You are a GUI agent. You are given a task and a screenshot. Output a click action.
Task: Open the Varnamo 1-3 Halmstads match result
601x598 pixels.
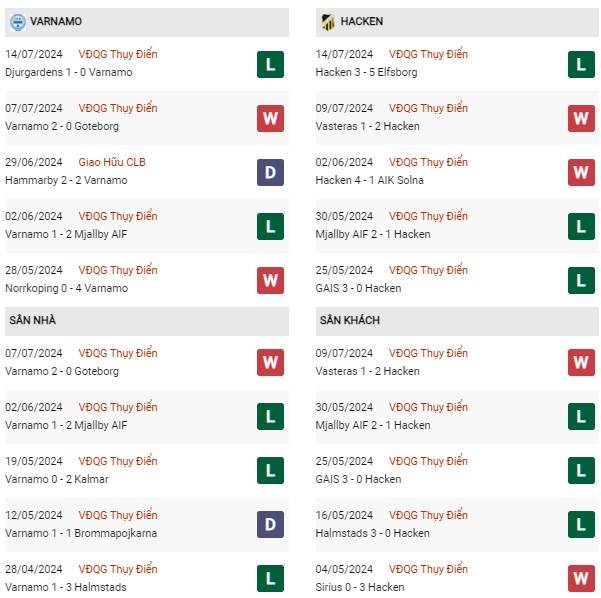66,587
